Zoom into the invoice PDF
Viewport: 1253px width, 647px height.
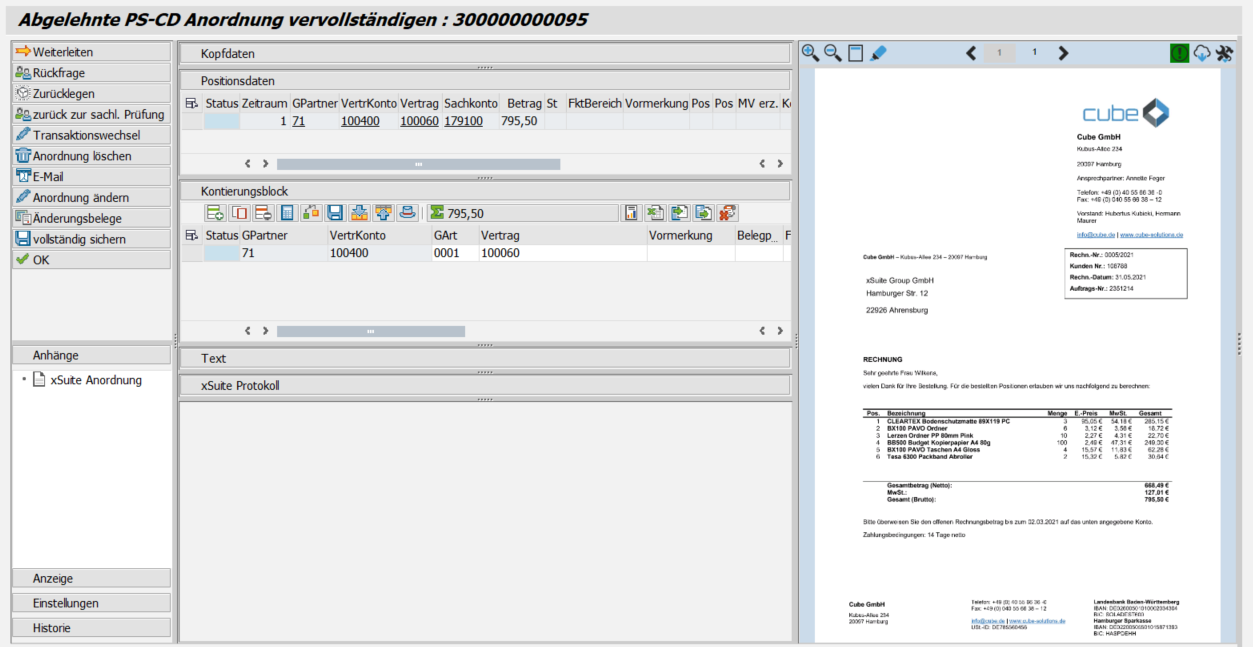tap(808, 53)
